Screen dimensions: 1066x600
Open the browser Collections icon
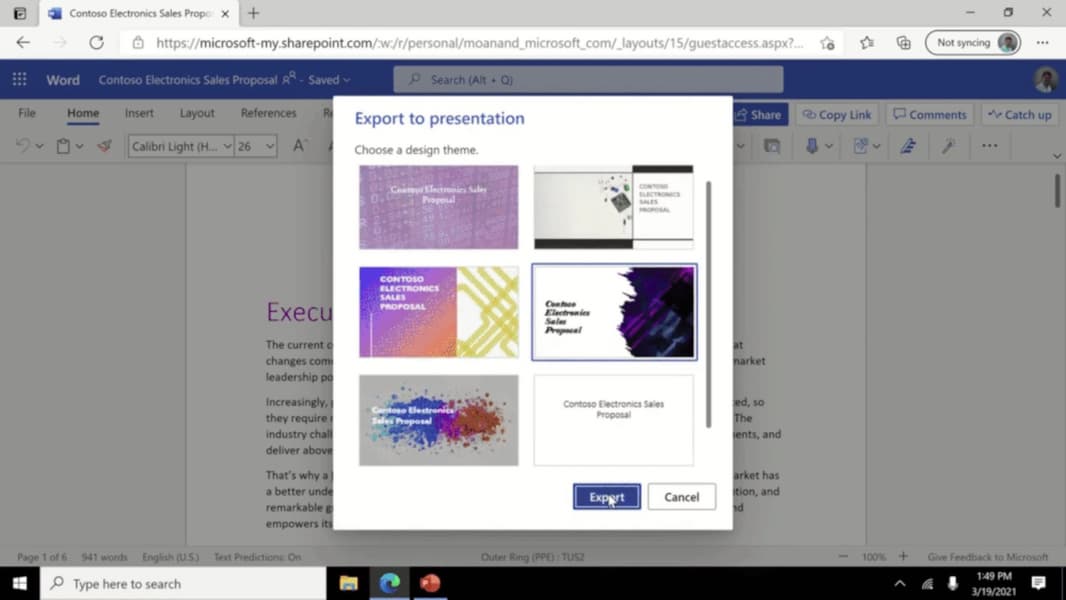pyautogui.click(x=904, y=43)
